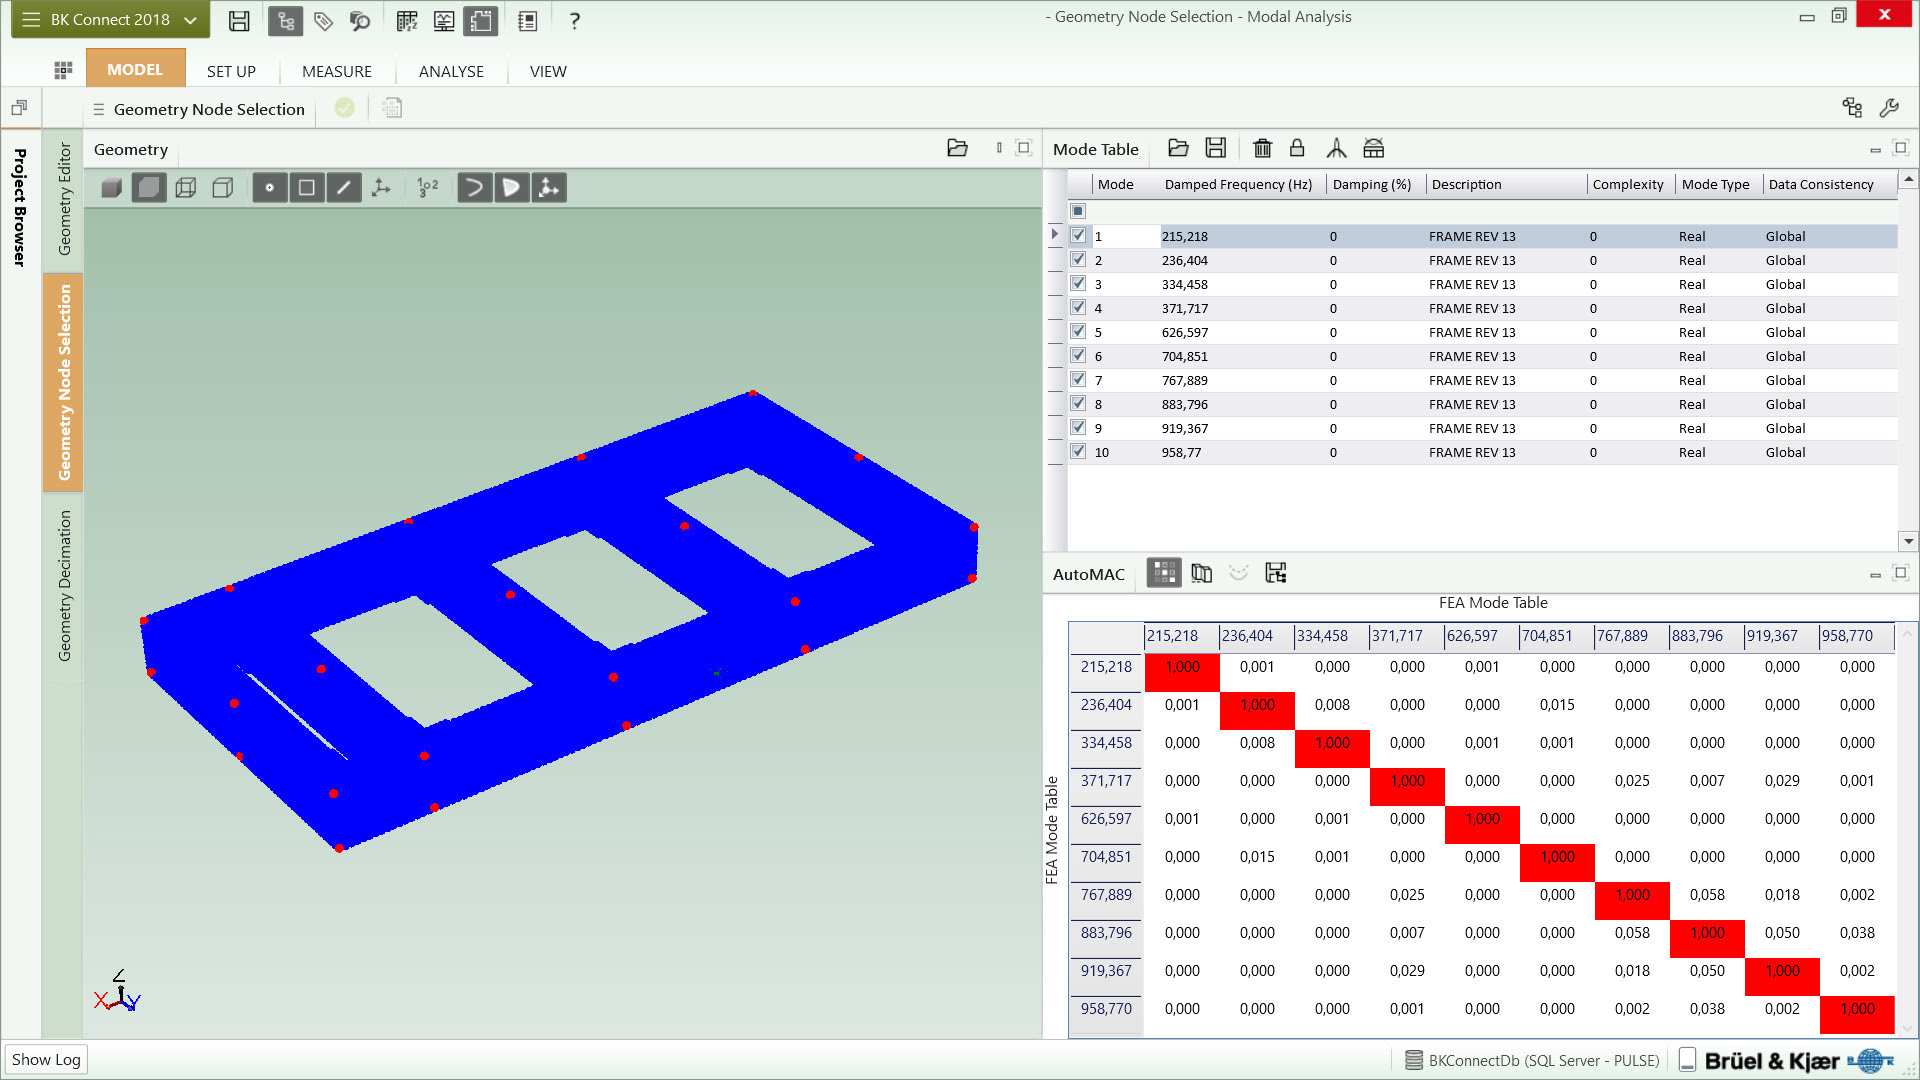Click the Show Log button
1920x1080 pixels.
click(46, 1059)
